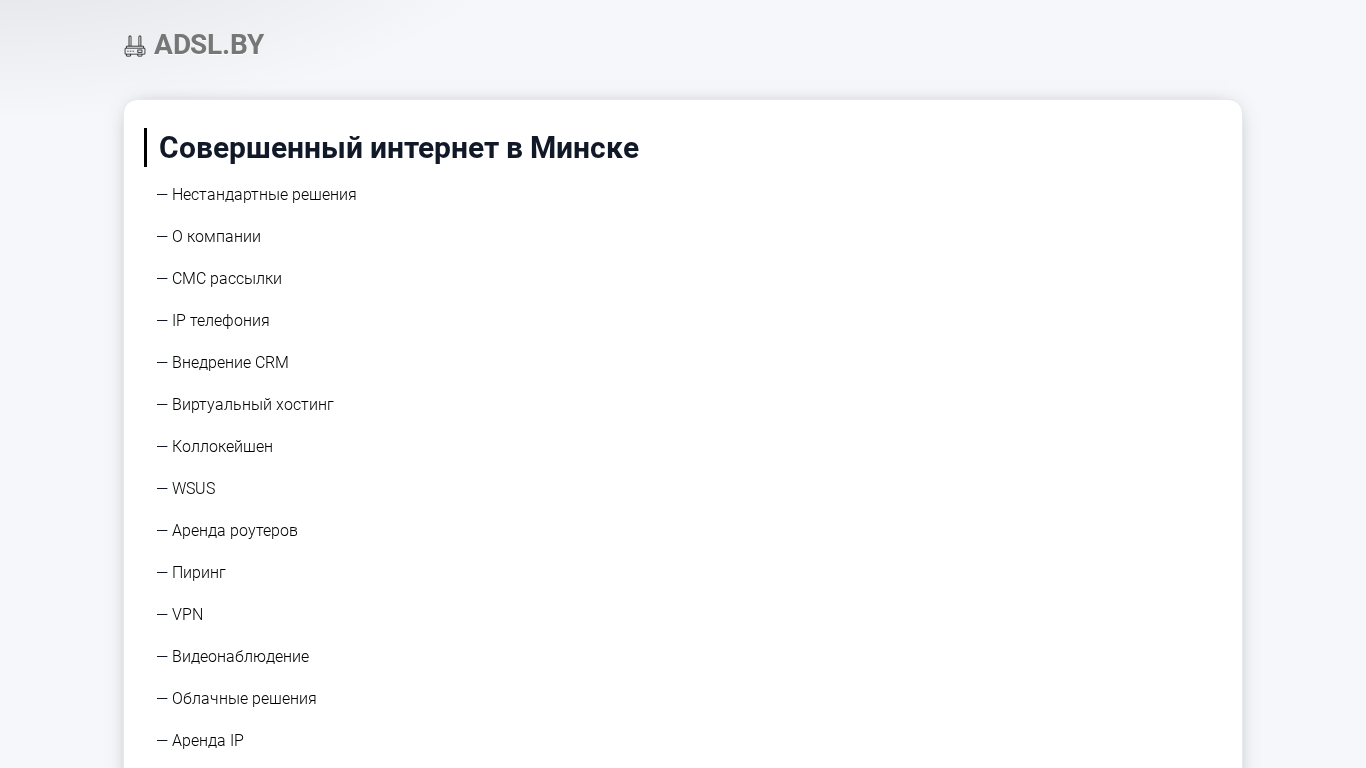Open the 'СМС рассылки' link
Image resolution: width=1366 pixels, height=768 pixels.
227,279
